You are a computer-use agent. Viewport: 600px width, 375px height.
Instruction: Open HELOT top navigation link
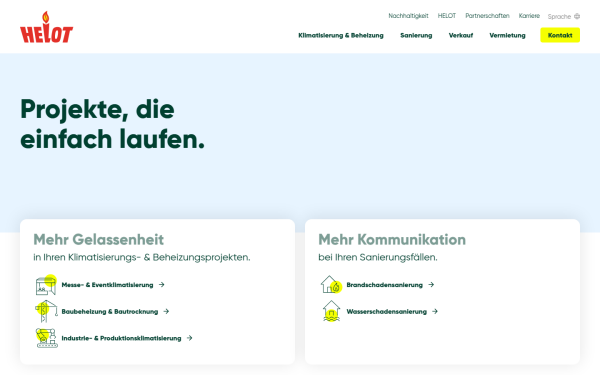pyautogui.click(x=447, y=16)
